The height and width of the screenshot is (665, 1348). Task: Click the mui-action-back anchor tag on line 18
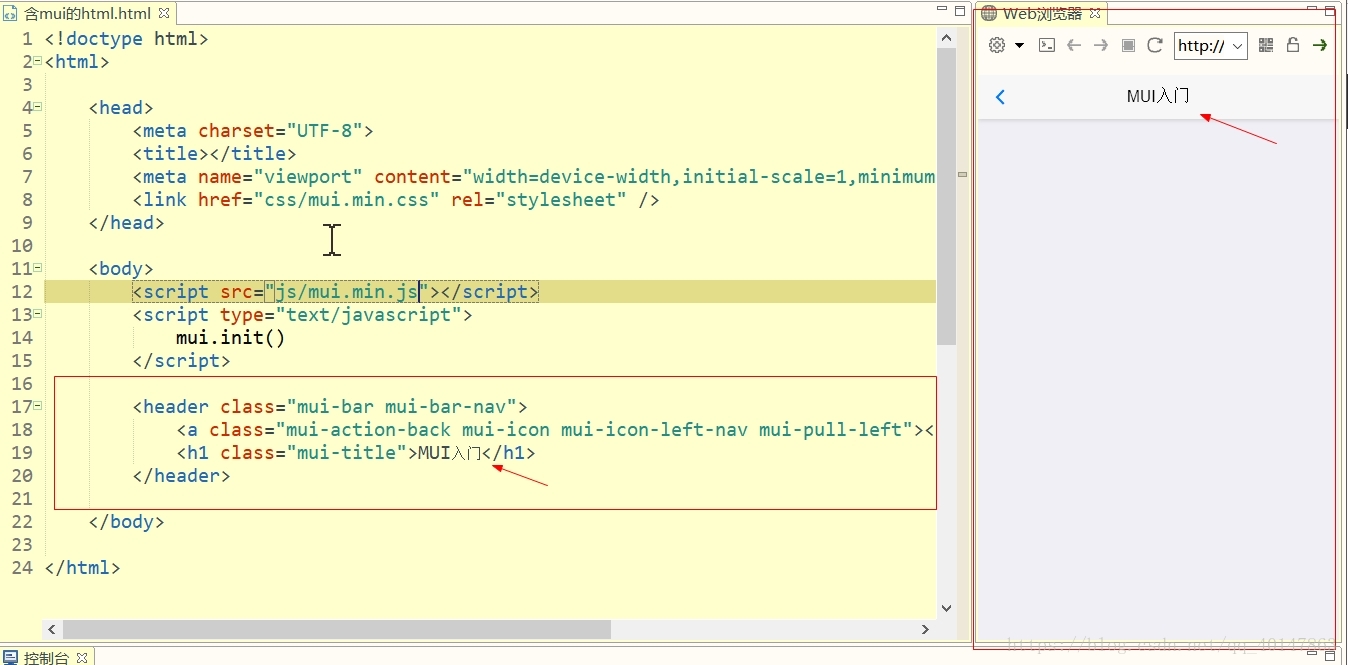556,430
